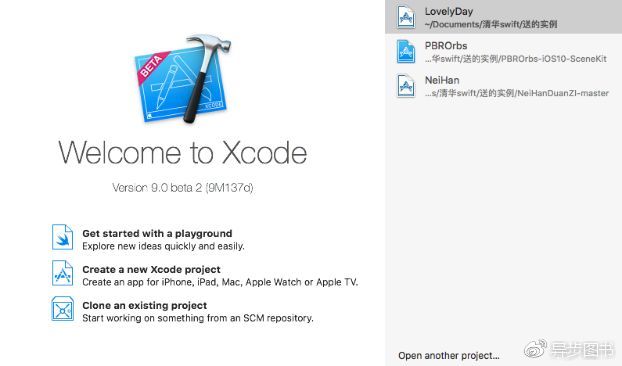The image size is (622, 366).
Task: Select 'Get started with a playground'
Action: coord(157,234)
